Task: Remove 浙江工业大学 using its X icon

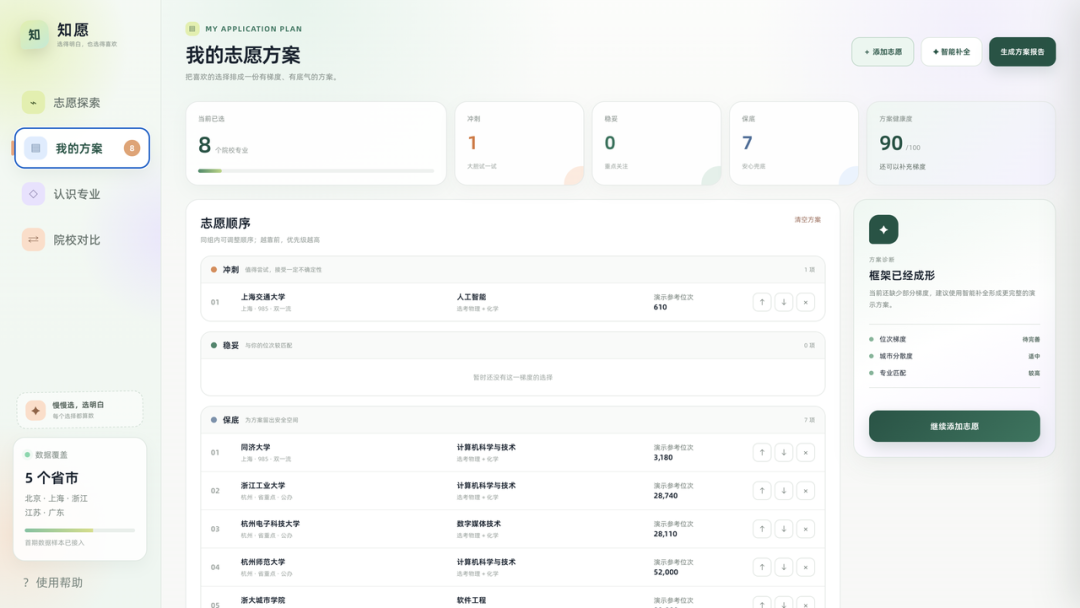Action: click(806, 491)
